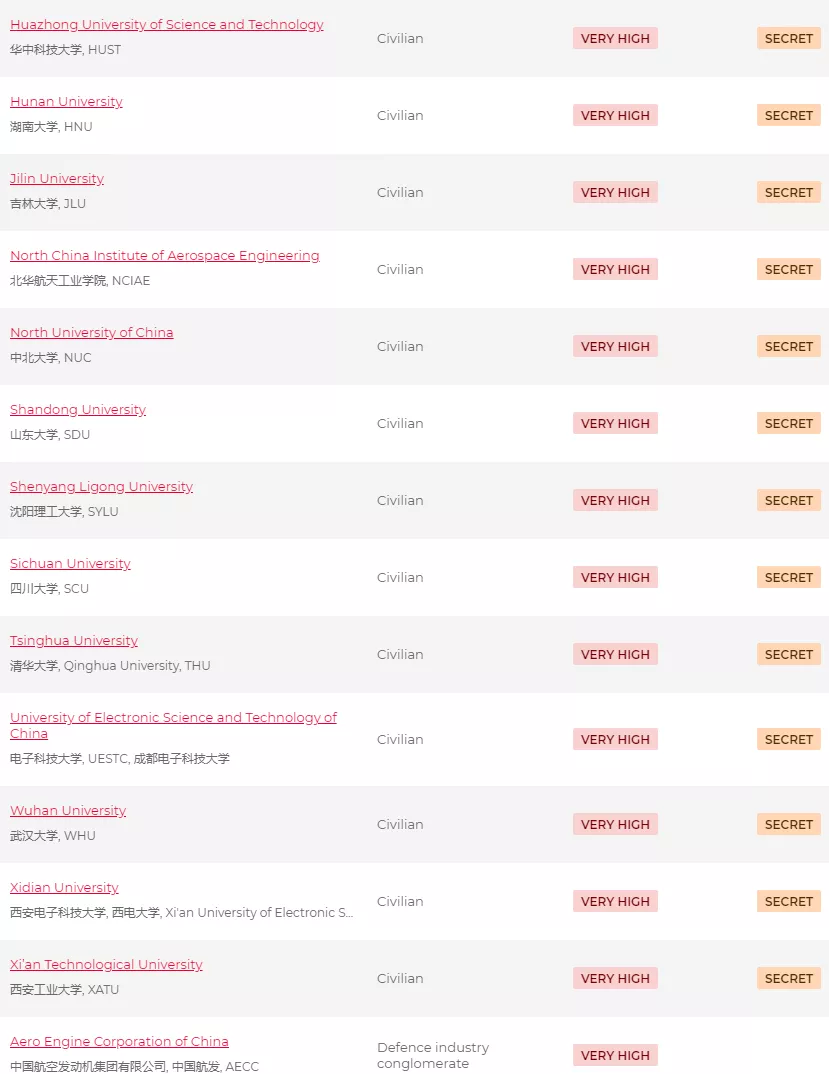
Task: Click SECRET badge in Hunan University row
Action: click(788, 116)
